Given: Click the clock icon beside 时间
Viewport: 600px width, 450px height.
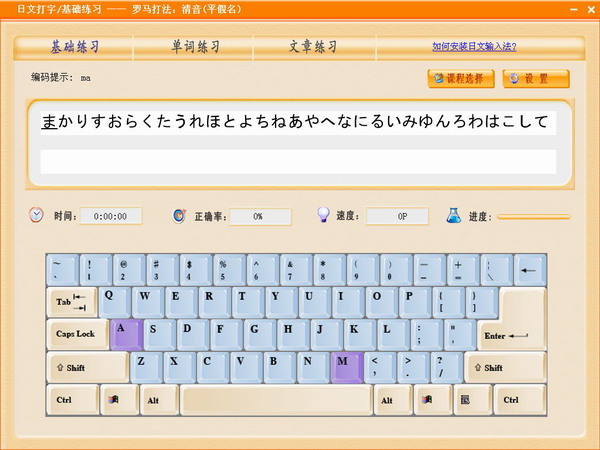Looking at the screenshot, I should tap(36, 215).
